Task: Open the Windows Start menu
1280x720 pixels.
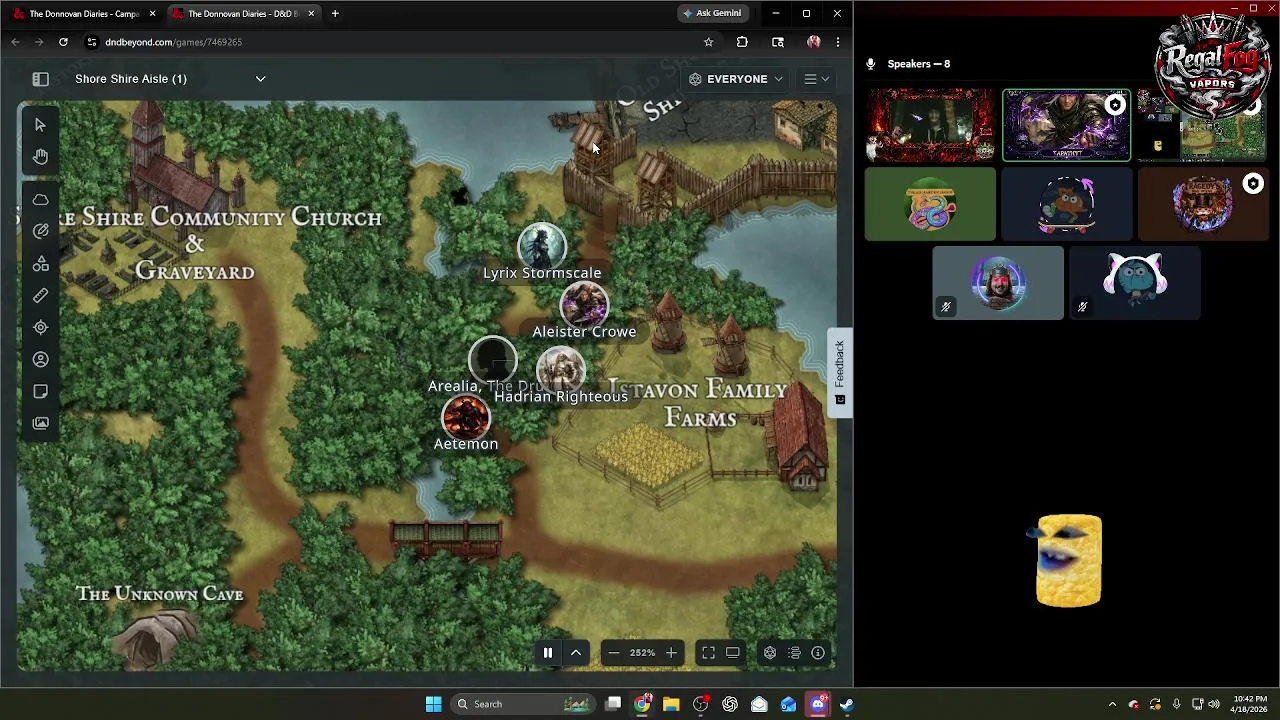Action: (x=433, y=704)
